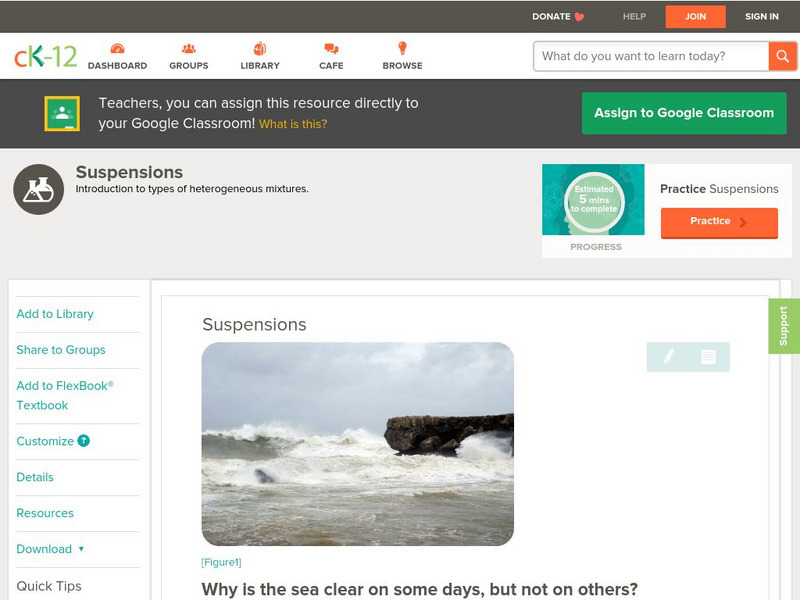This screenshot has height=600, width=800.
Task: Click the BROWSE menu label
Action: (x=403, y=66)
